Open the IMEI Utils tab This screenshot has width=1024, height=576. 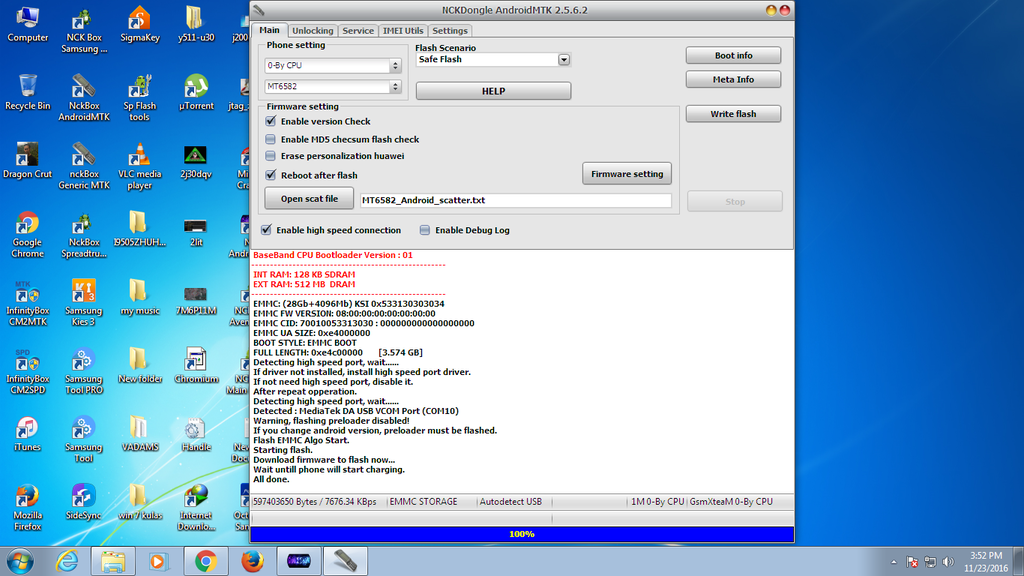pyautogui.click(x=403, y=31)
